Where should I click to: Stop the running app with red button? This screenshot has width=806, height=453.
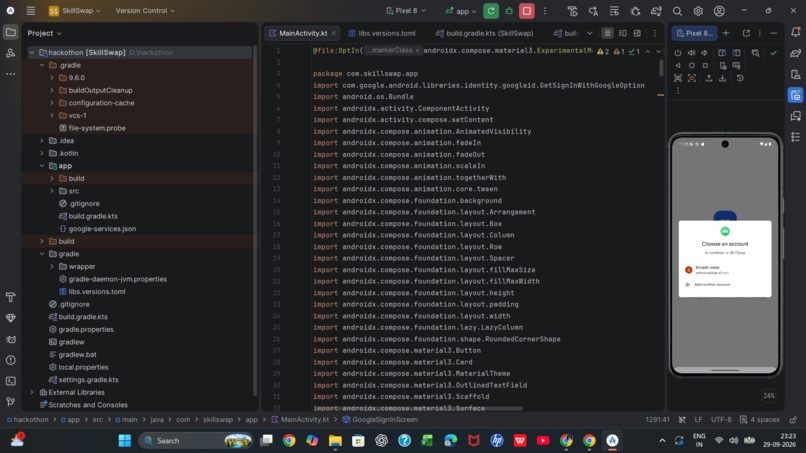[x=526, y=11]
